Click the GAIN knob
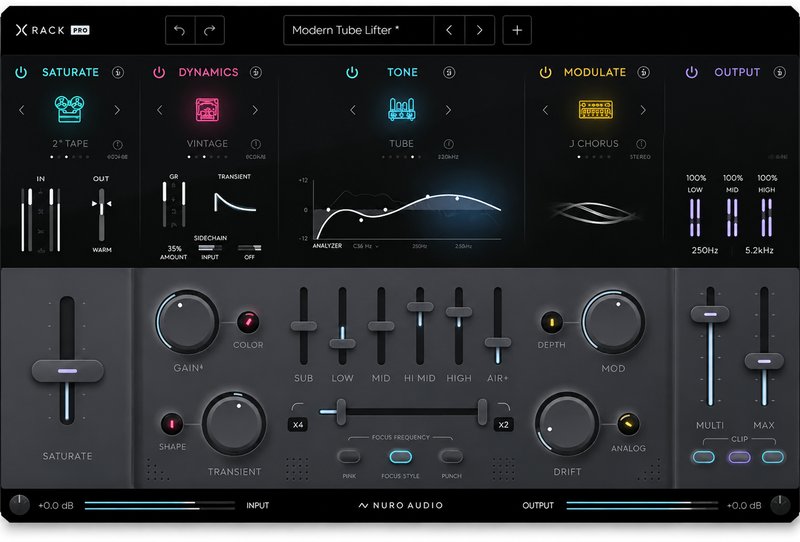 187,322
